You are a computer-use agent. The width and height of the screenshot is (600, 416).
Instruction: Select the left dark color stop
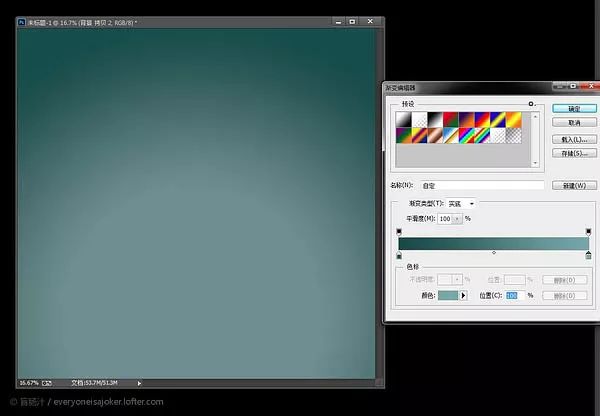[399, 256]
